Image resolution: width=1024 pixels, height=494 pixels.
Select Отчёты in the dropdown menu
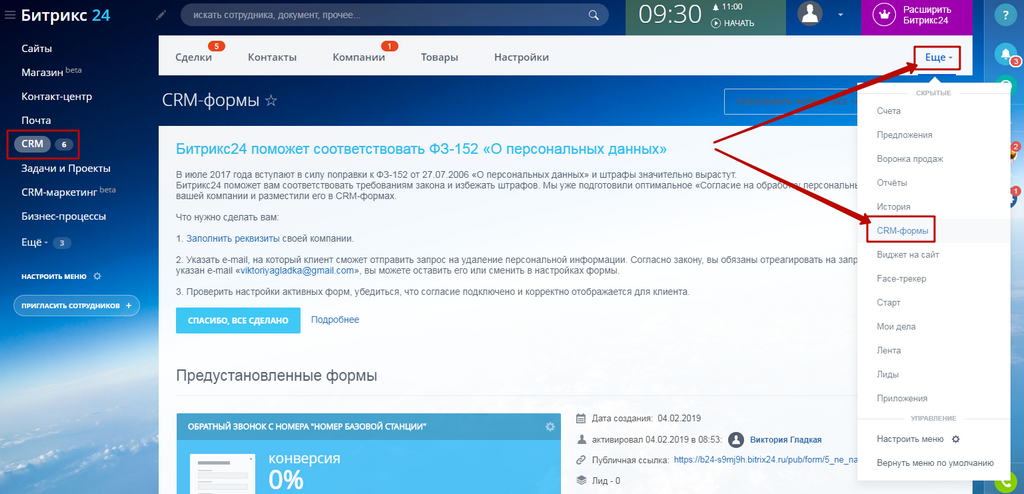(x=891, y=183)
